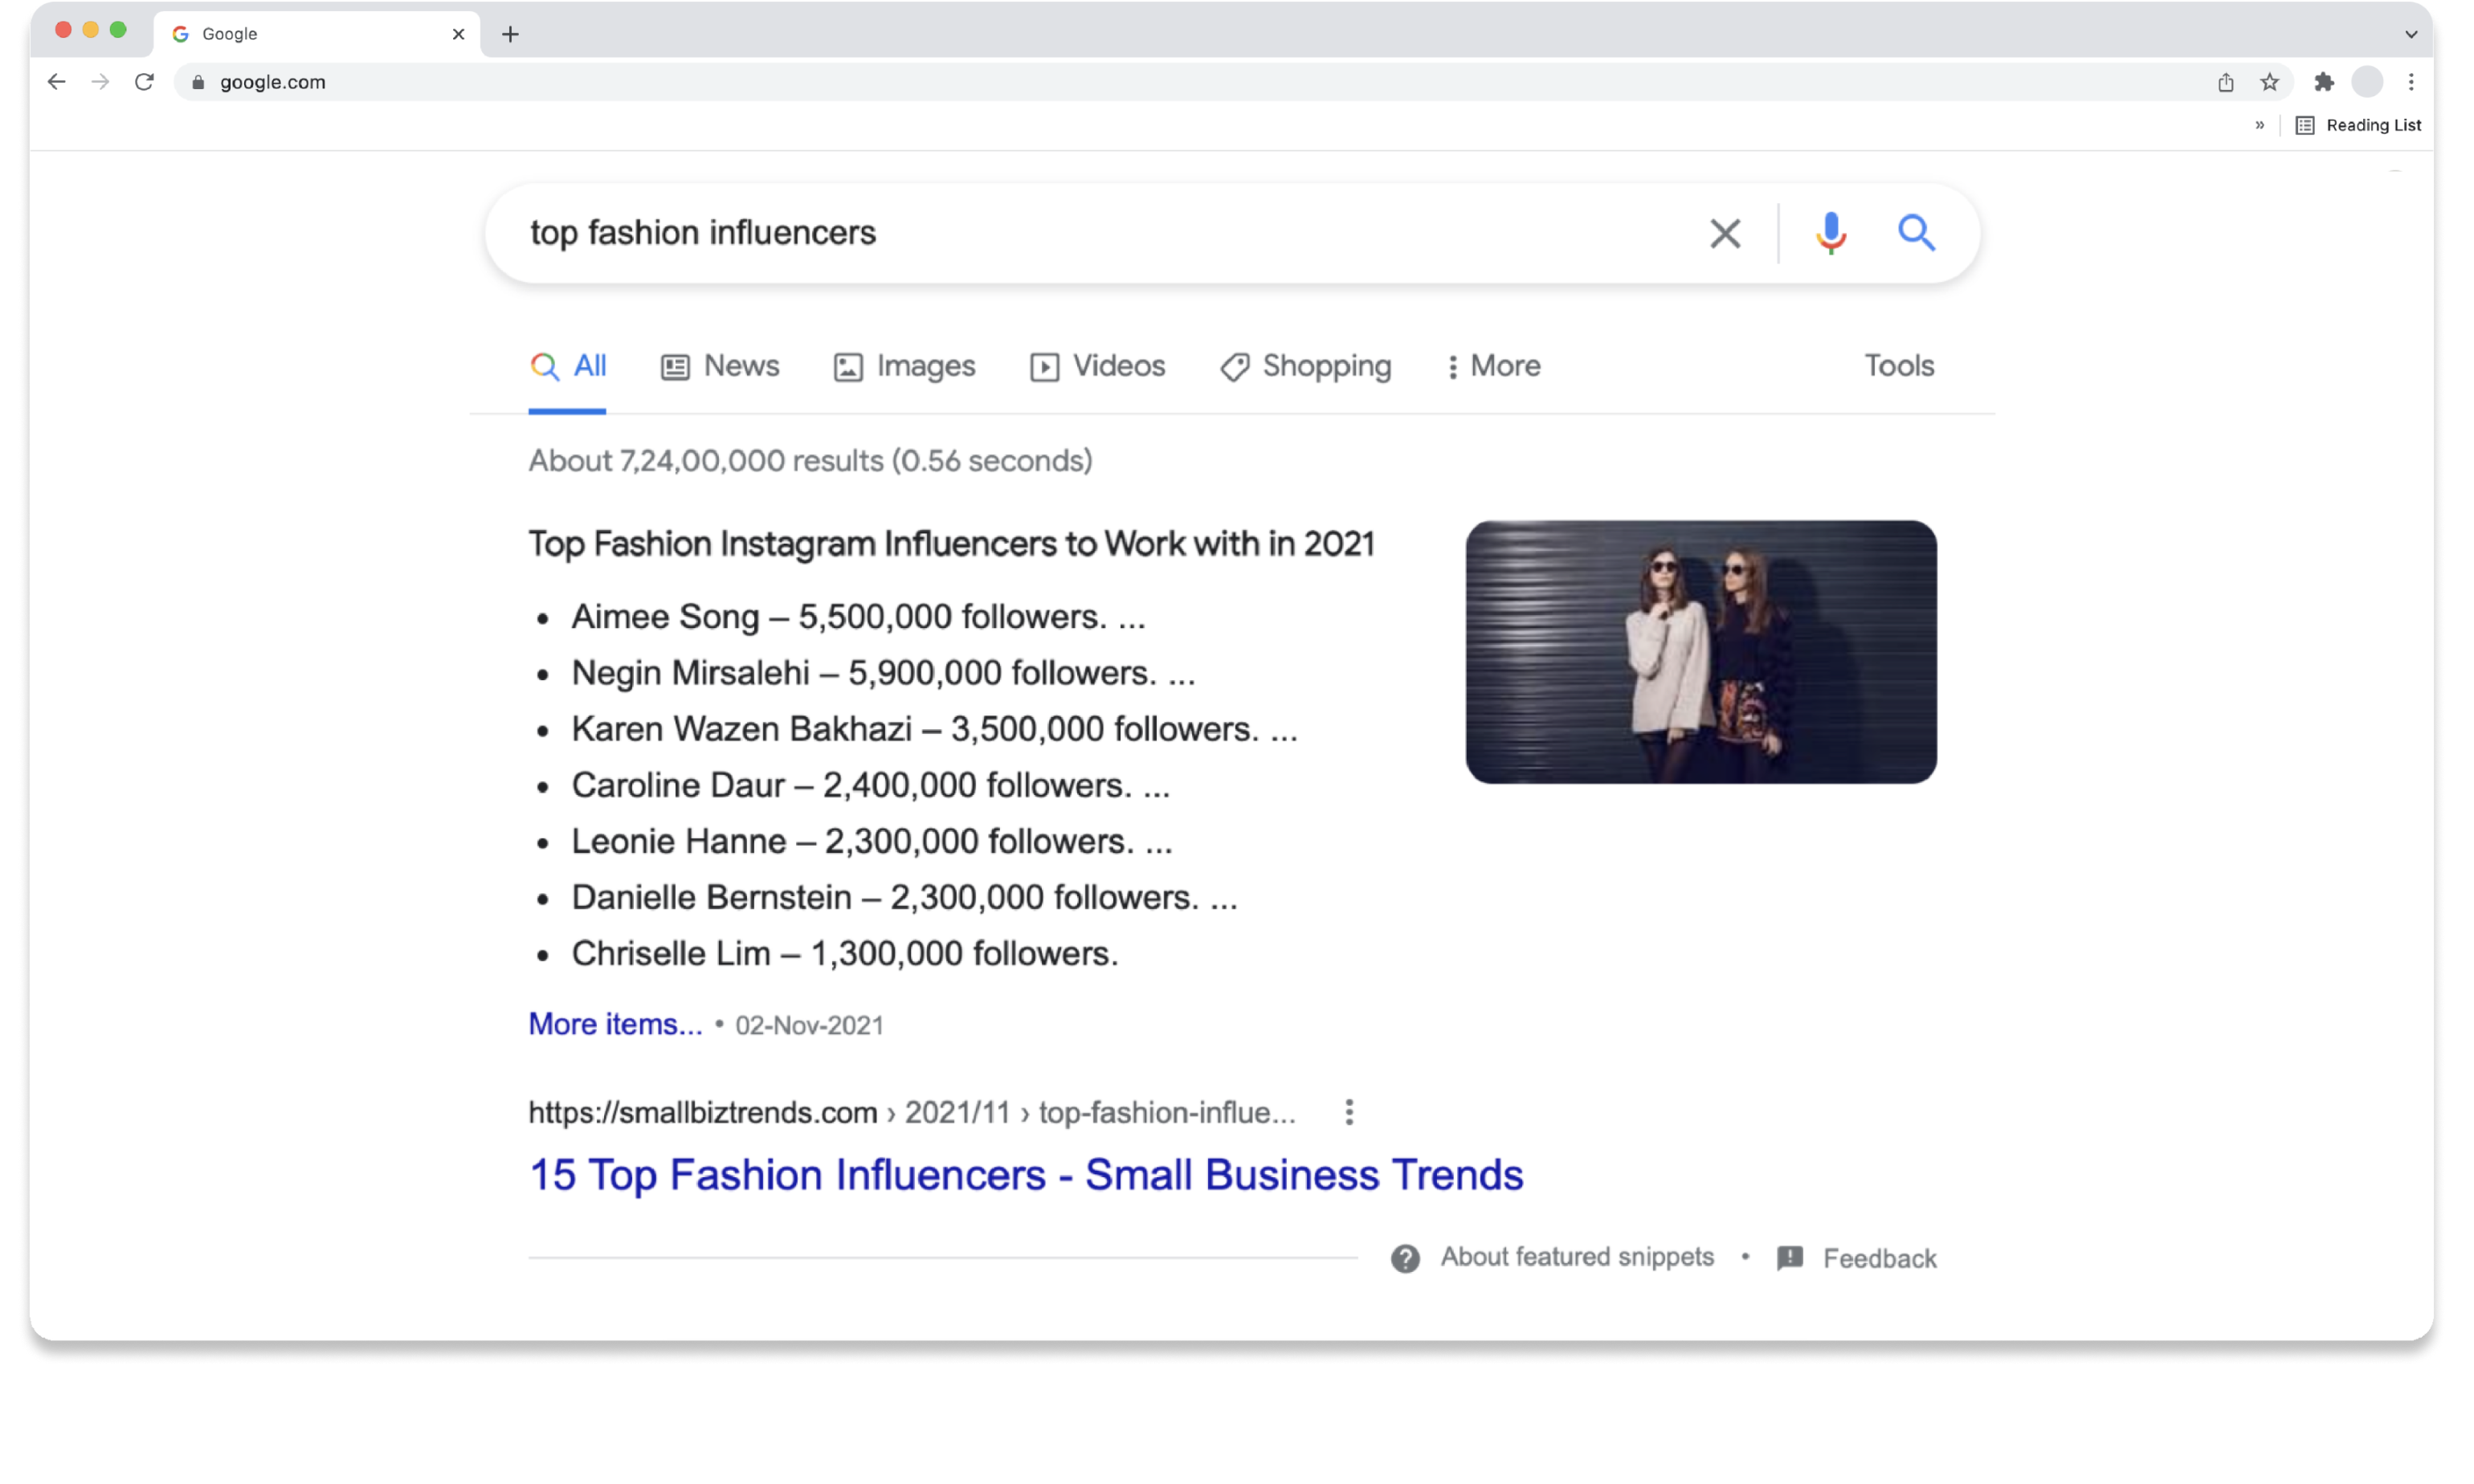Click the padlock site info icon
This screenshot has width=2474, height=1484.
198,83
